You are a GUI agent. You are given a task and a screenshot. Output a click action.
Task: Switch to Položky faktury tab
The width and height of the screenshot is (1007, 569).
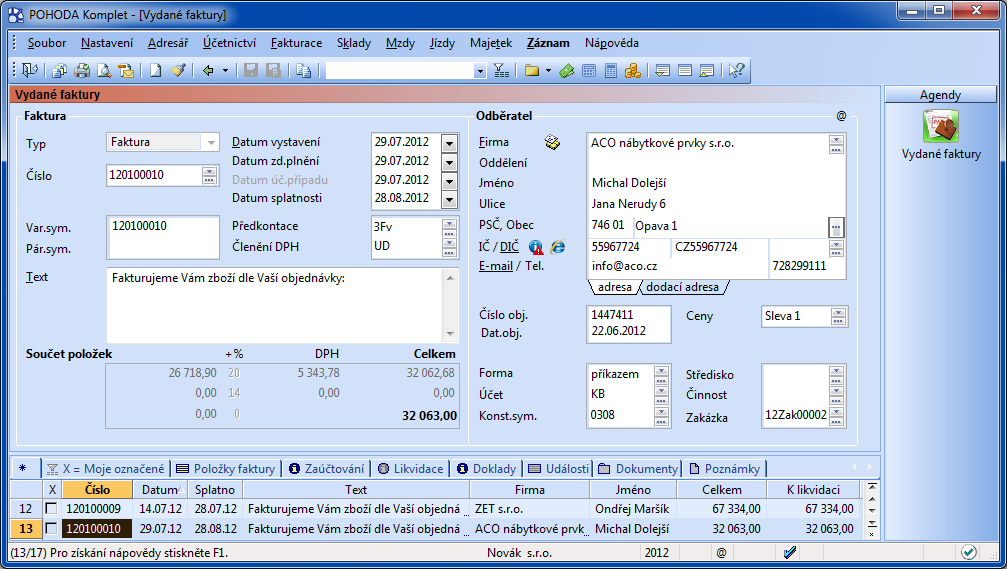pos(225,469)
